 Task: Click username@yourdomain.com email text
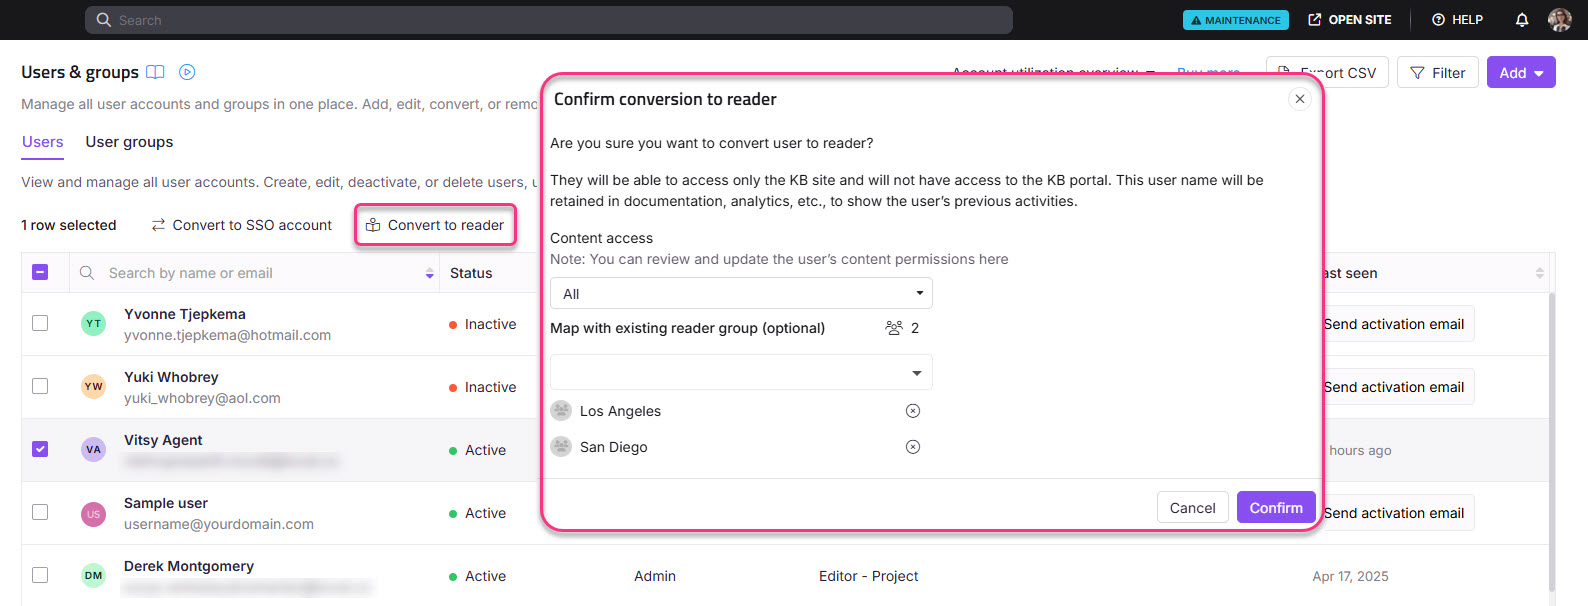(x=219, y=524)
